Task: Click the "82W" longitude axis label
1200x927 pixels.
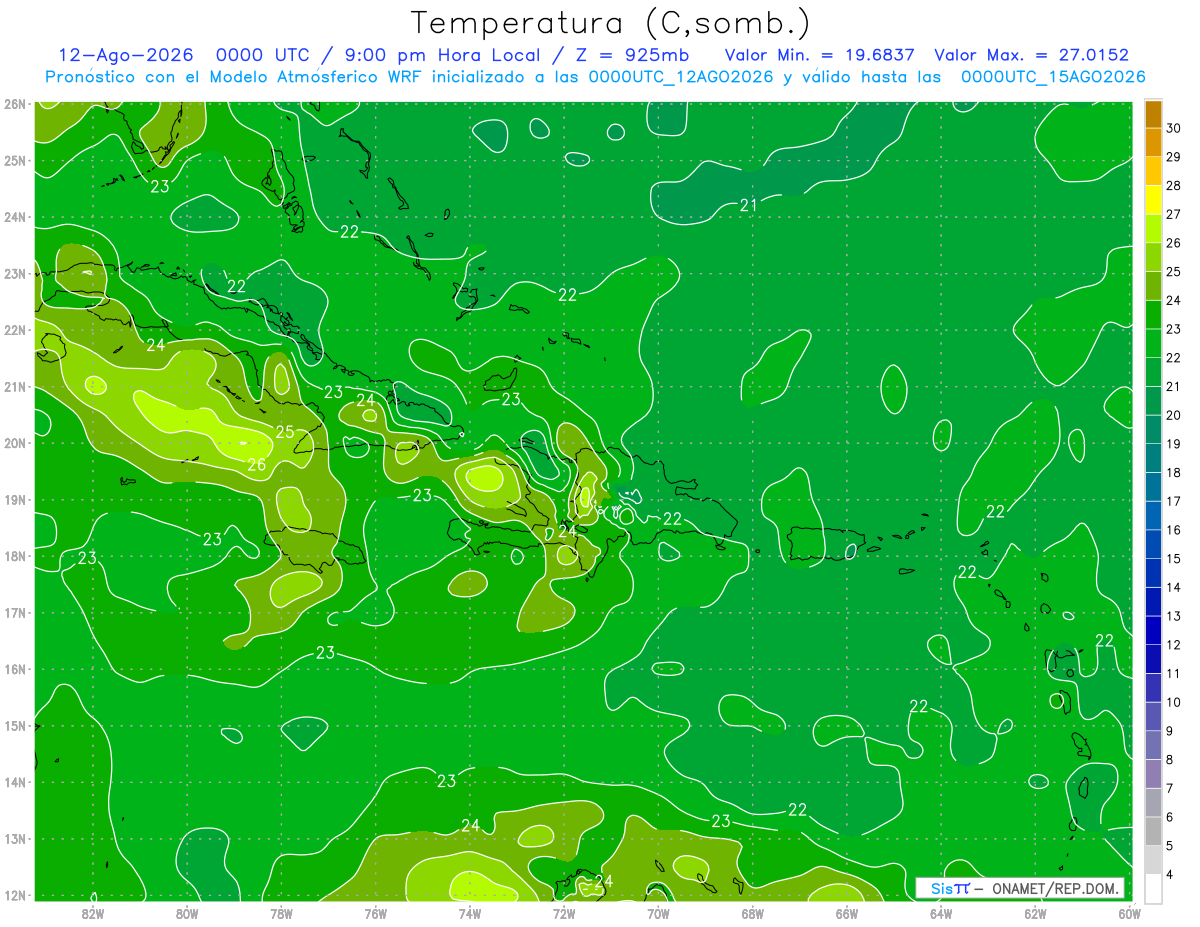Action: (93, 912)
